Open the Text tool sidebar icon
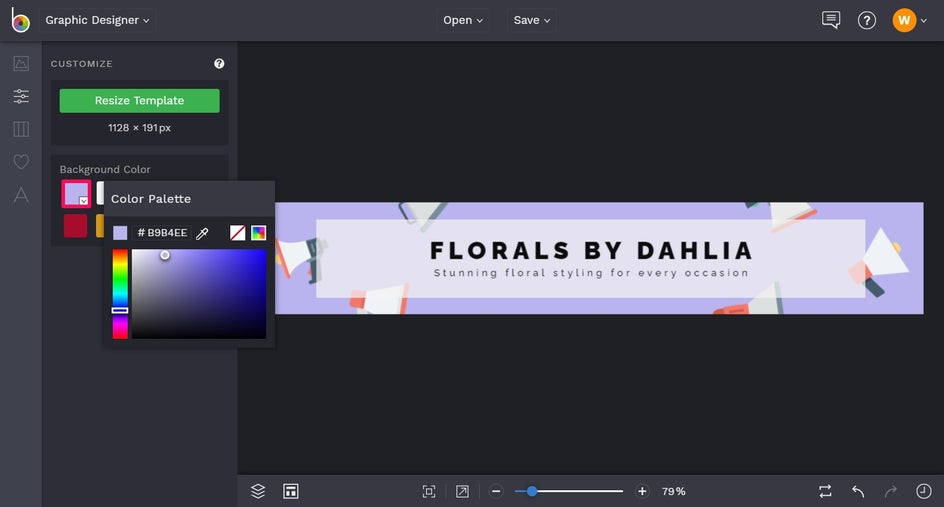 21,194
